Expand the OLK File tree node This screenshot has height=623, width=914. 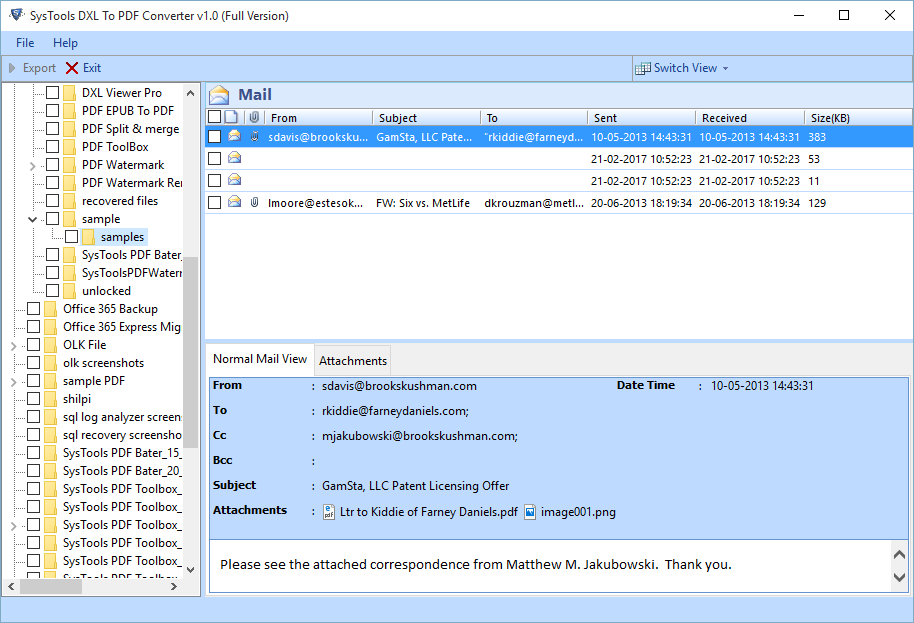pos(12,344)
